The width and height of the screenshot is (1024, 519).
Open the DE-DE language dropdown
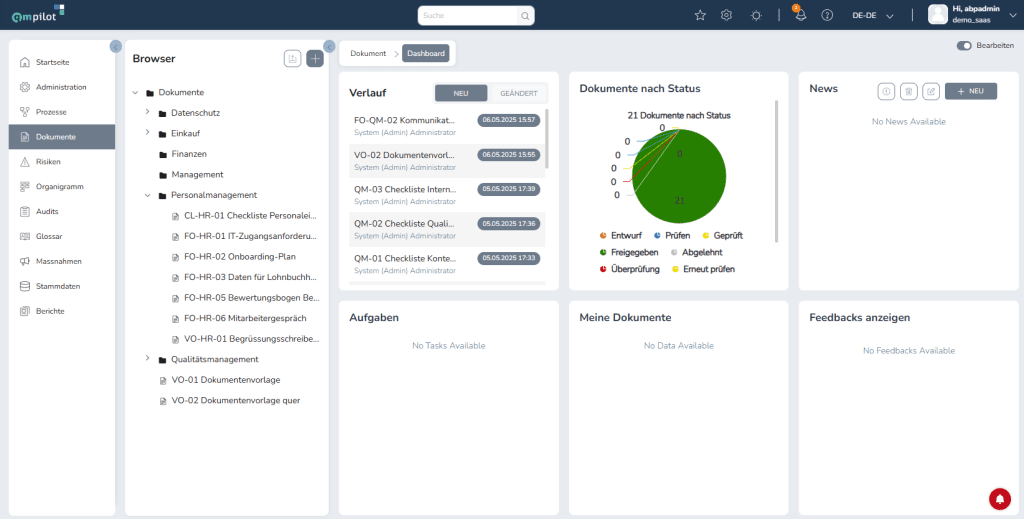tap(872, 15)
